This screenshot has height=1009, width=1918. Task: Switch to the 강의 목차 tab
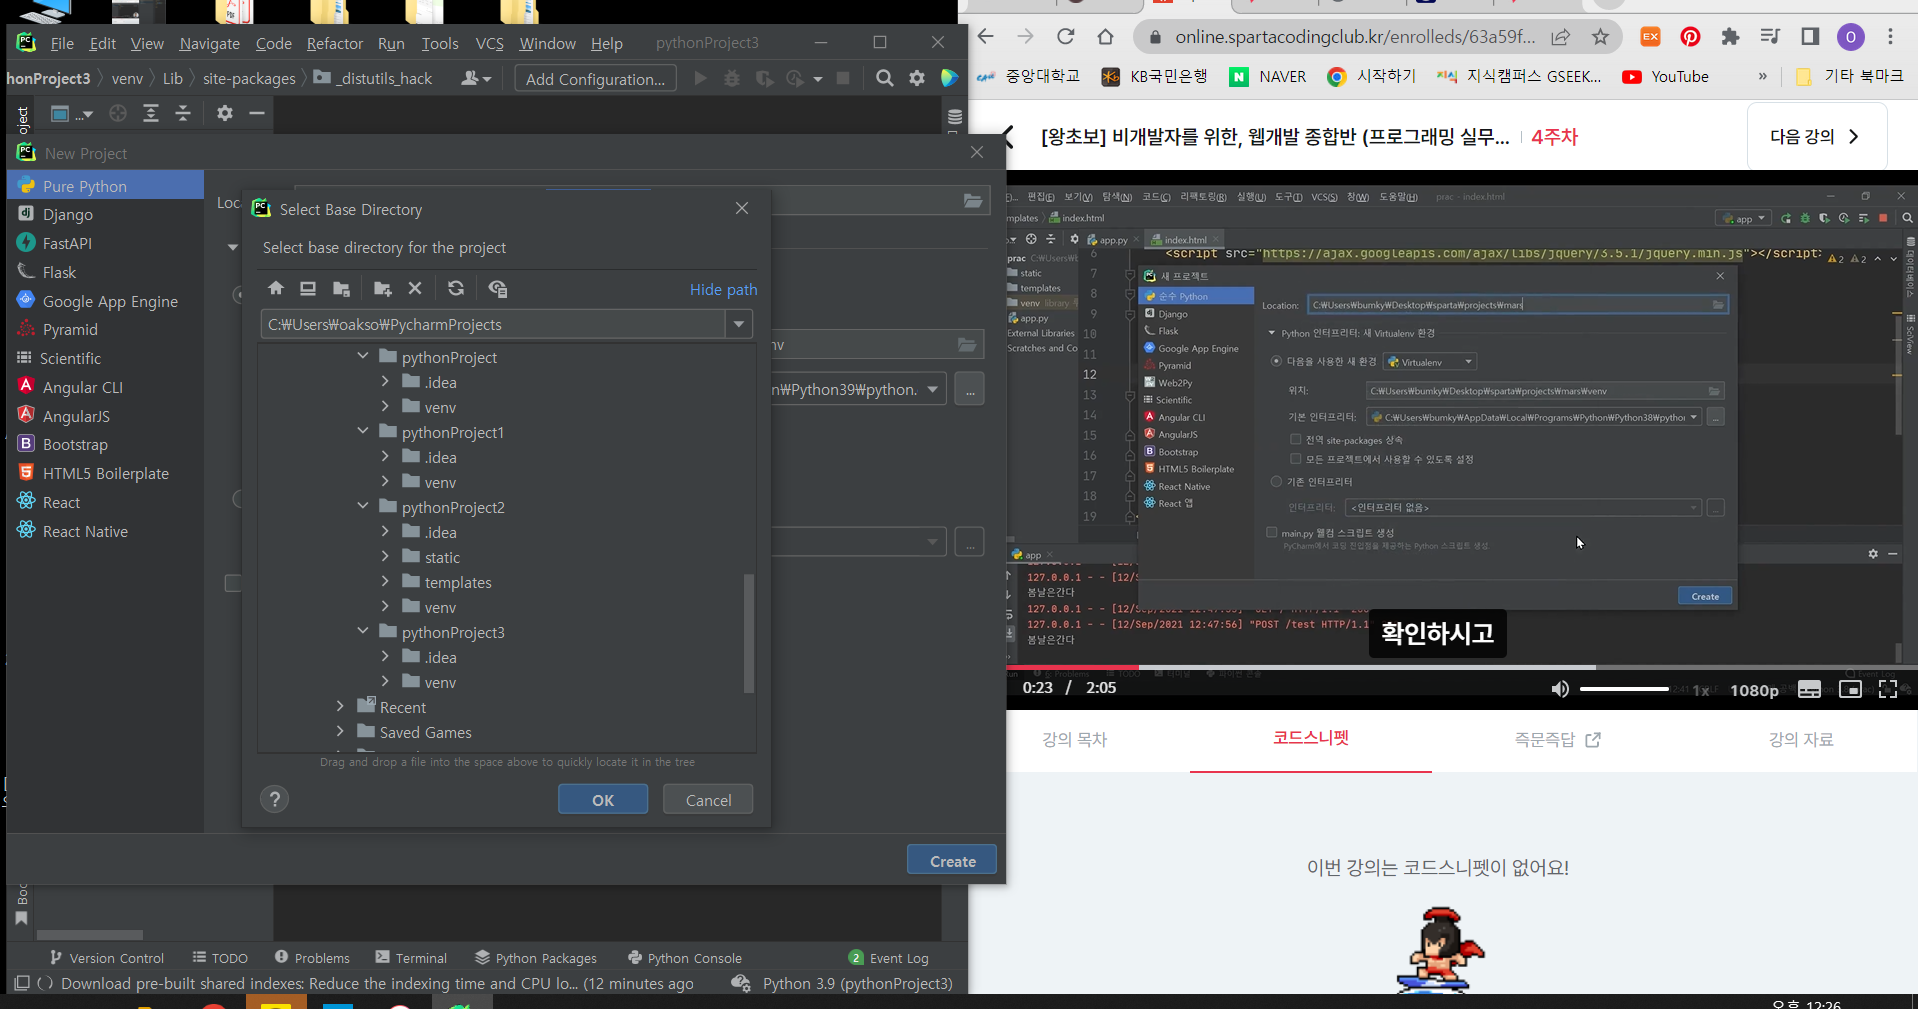(x=1074, y=739)
